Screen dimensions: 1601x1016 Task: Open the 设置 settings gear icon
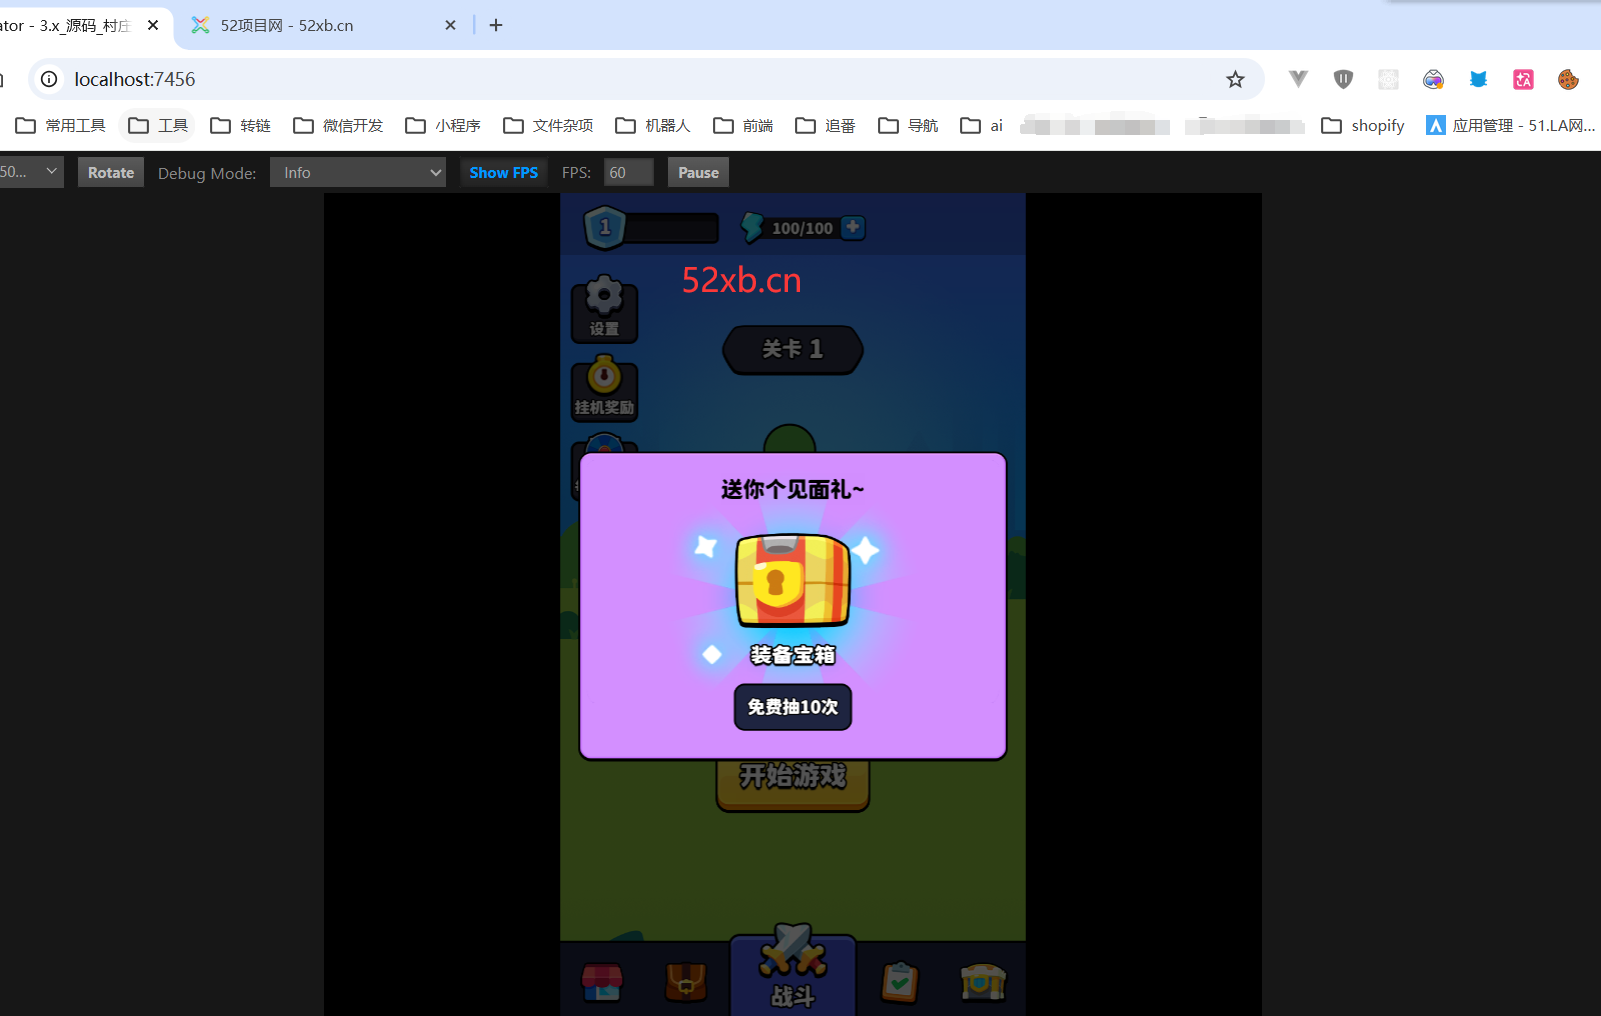point(604,307)
